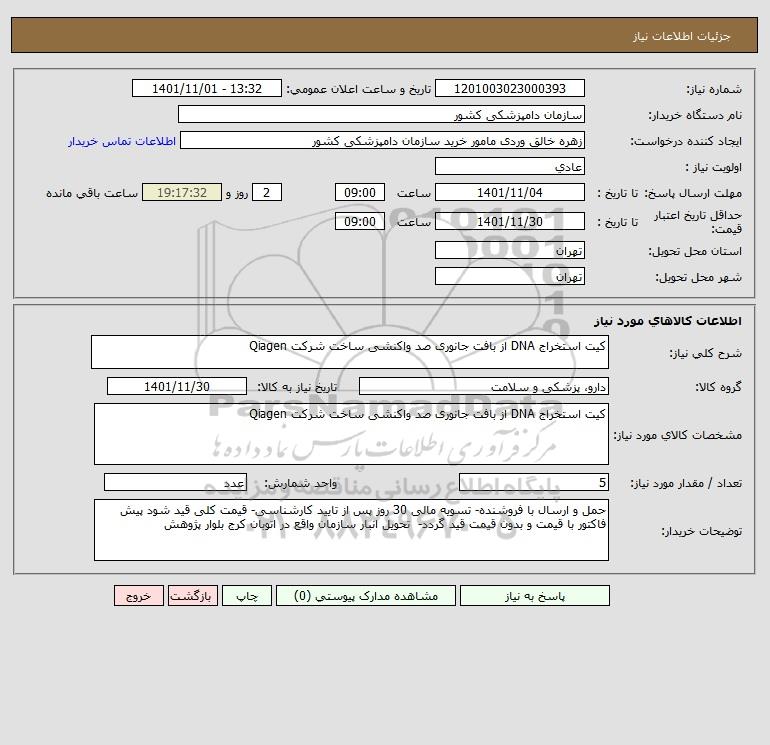Open مشاهده مدارک پیوستی (0) button
This screenshot has width=770, height=745.
(x=366, y=596)
